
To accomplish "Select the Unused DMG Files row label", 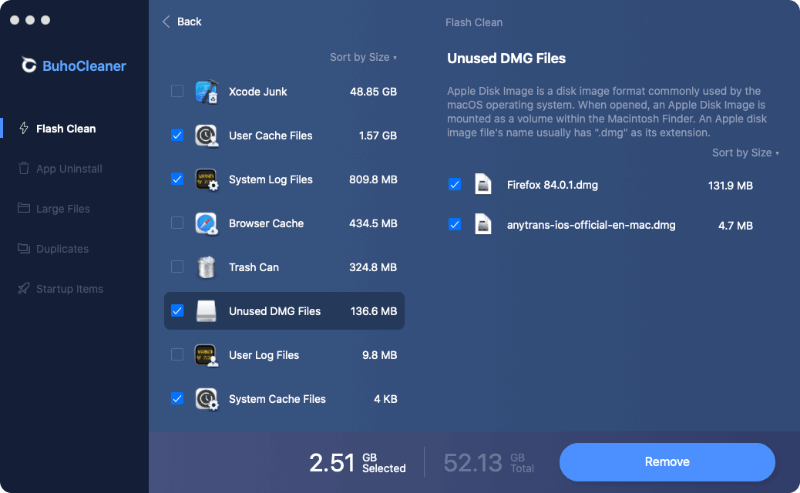I will pos(274,311).
